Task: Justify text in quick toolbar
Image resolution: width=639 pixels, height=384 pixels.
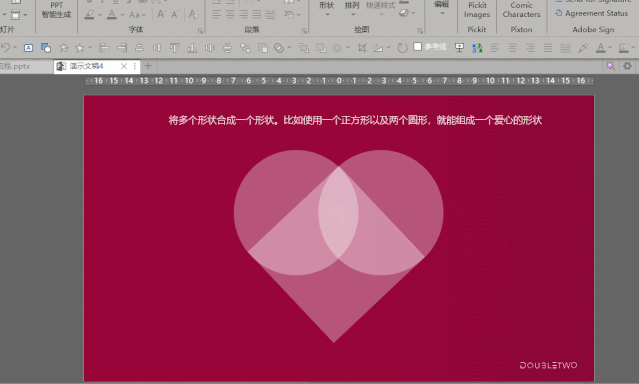Action: tap(548, 48)
